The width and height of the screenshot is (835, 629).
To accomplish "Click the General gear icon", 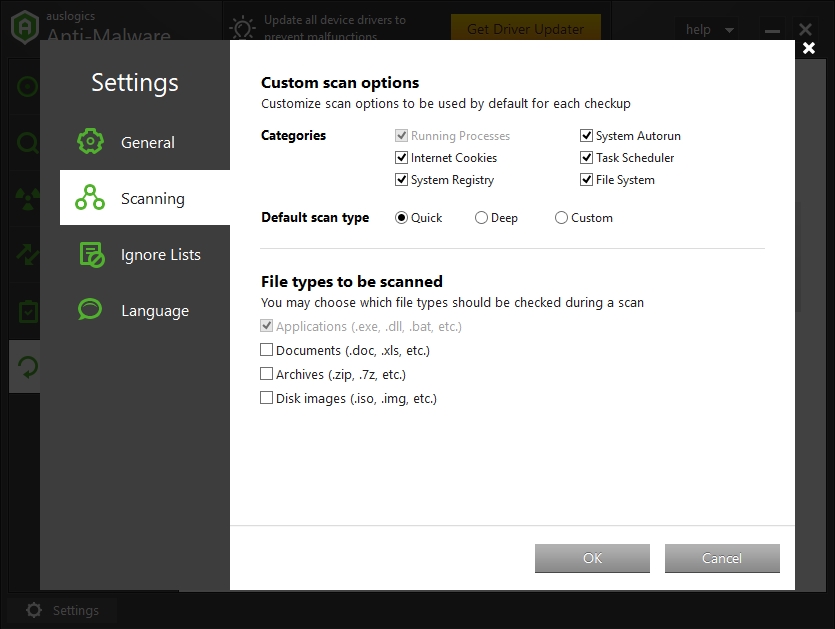I will [x=91, y=142].
